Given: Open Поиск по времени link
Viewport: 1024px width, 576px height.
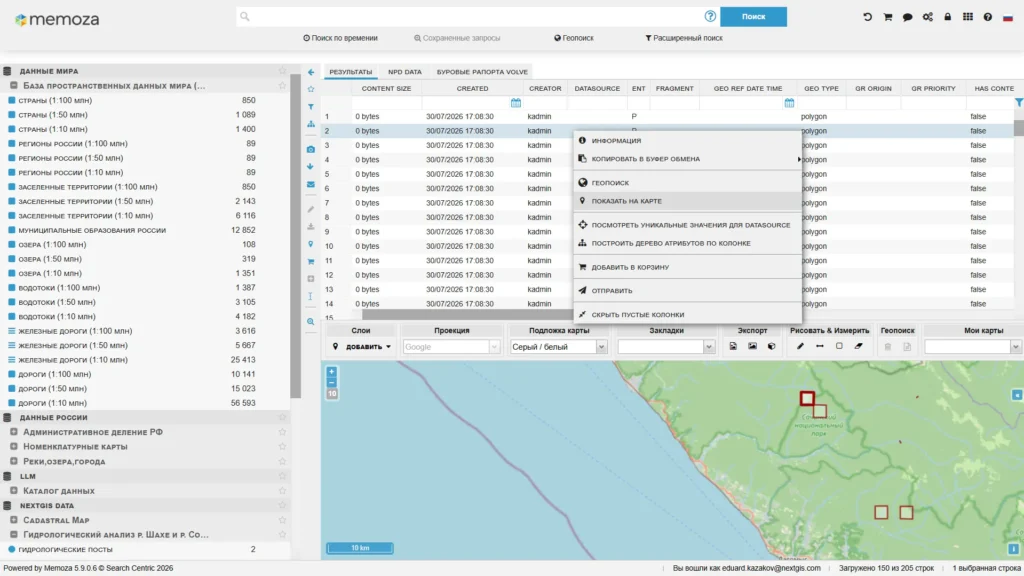Looking at the screenshot, I should point(340,38).
